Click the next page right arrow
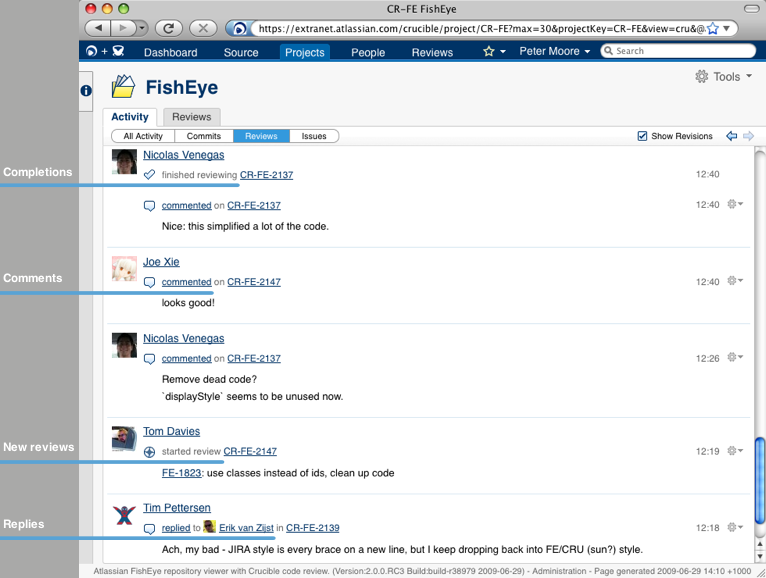766x578 pixels. click(748, 136)
